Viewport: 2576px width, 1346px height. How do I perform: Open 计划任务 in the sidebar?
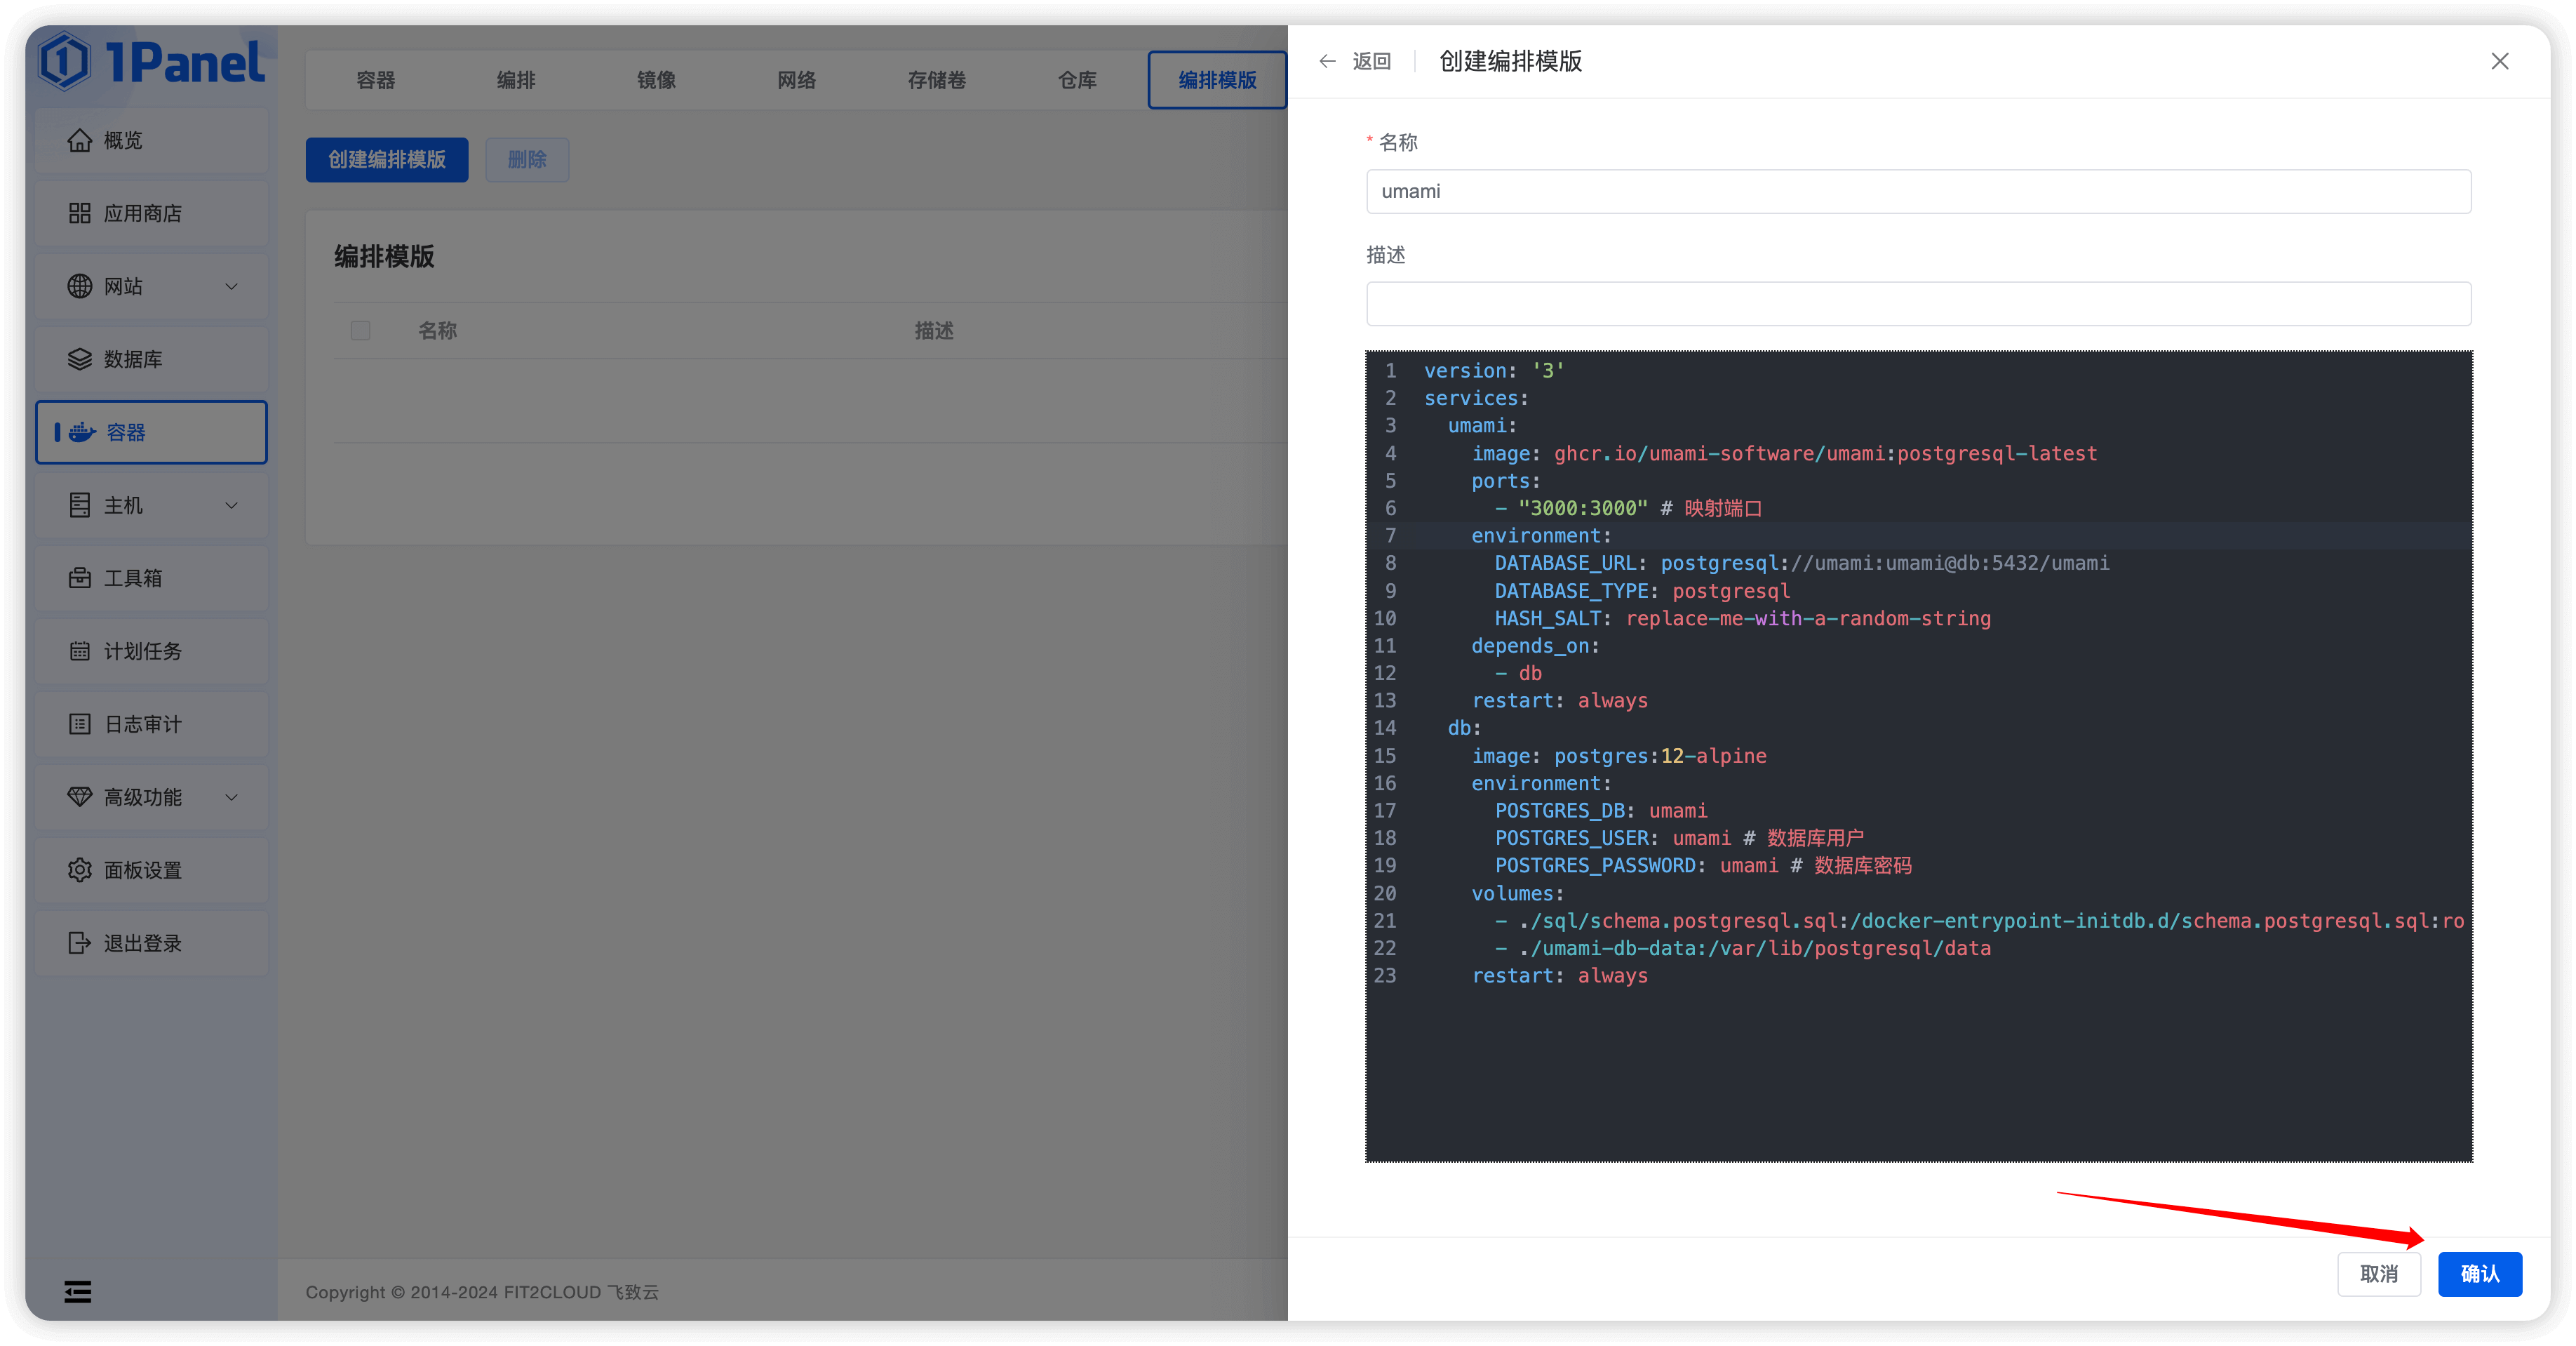coord(152,652)
